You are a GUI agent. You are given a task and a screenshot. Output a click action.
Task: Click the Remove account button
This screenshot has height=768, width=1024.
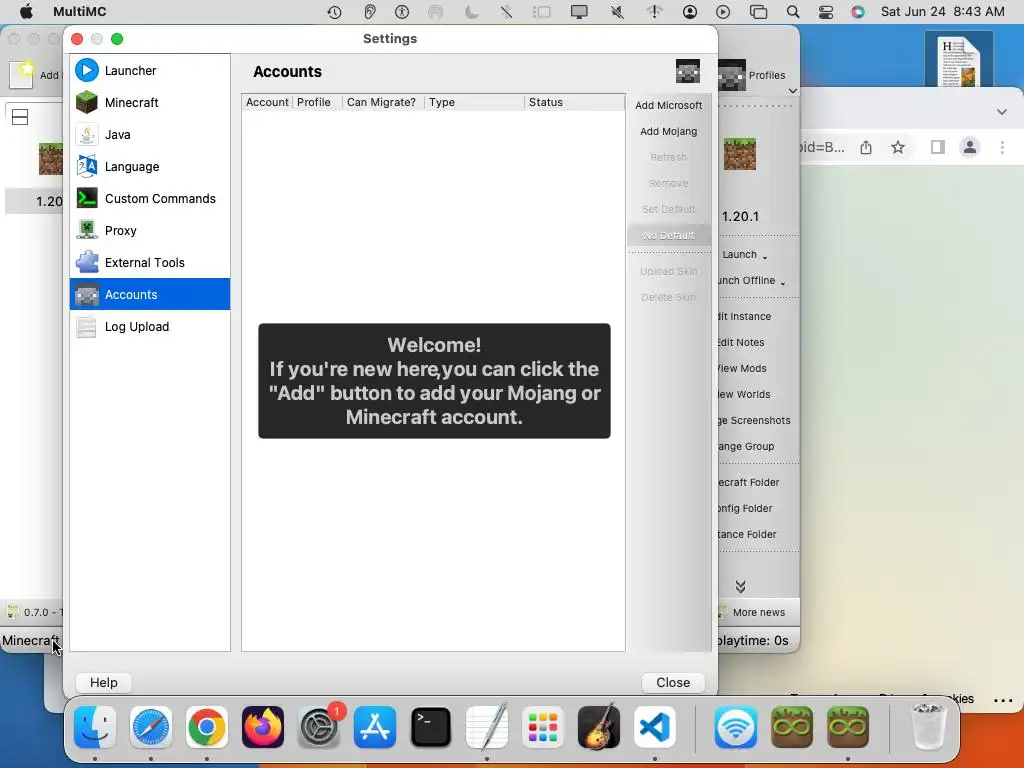point(669,184)
